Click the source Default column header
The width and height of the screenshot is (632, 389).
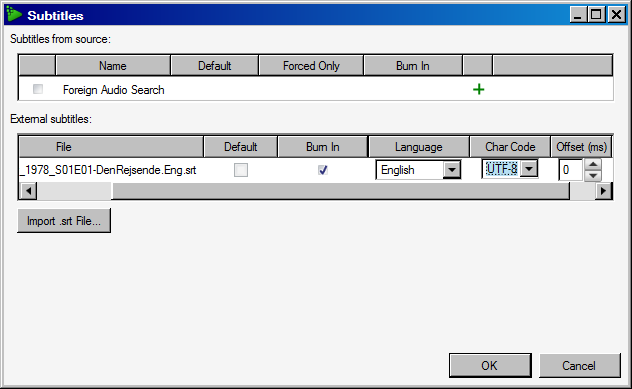click(x=214, y=66)
